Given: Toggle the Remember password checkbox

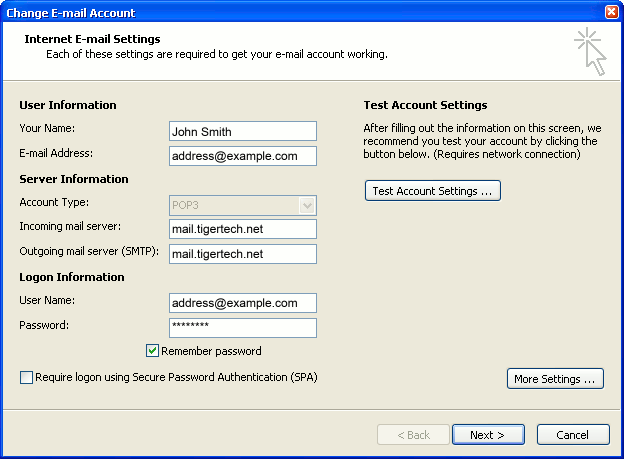Looking at the screenshot, I should (153, 351).
